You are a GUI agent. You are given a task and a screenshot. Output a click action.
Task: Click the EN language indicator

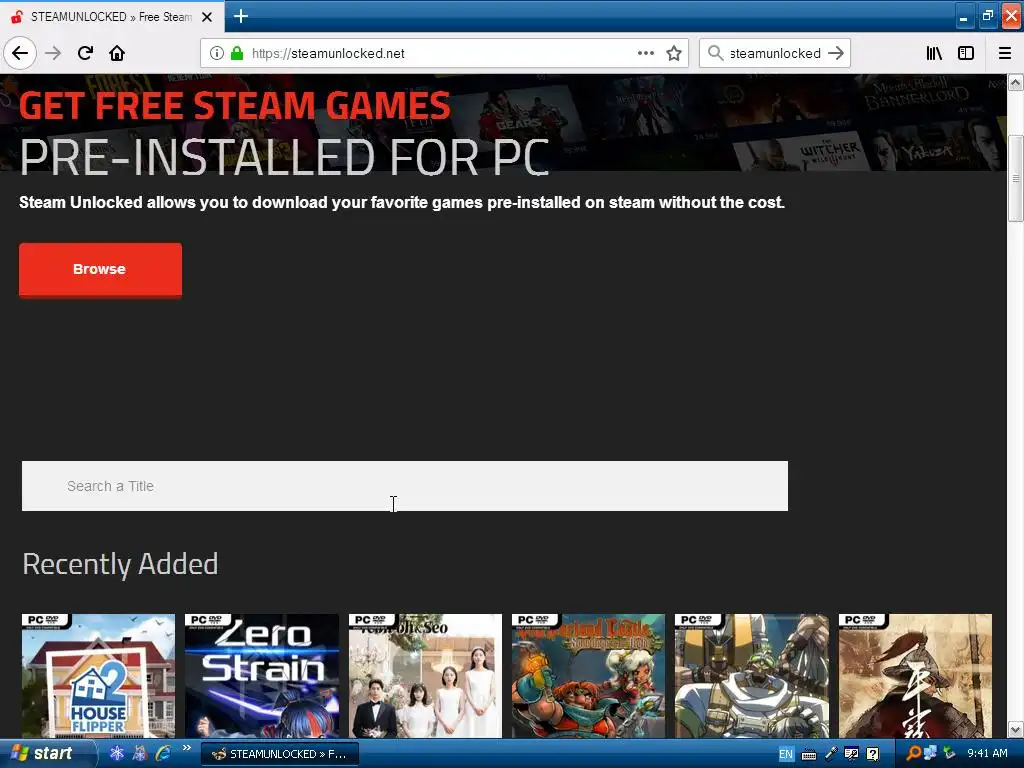point(786,754)
